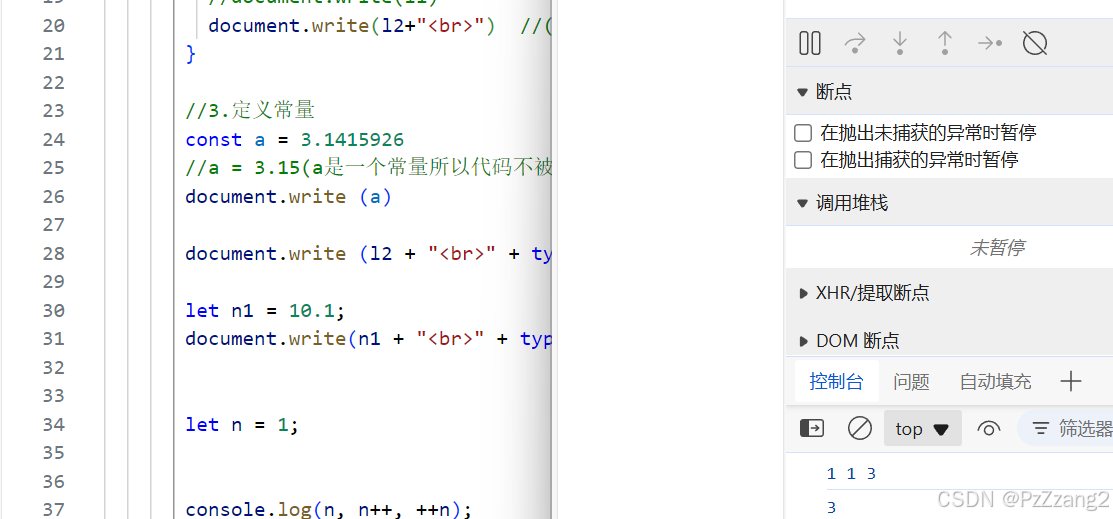The width and height of the screenshot is (1113, 519).
Task: Click the single Step debugger icon
Action: 989,43
